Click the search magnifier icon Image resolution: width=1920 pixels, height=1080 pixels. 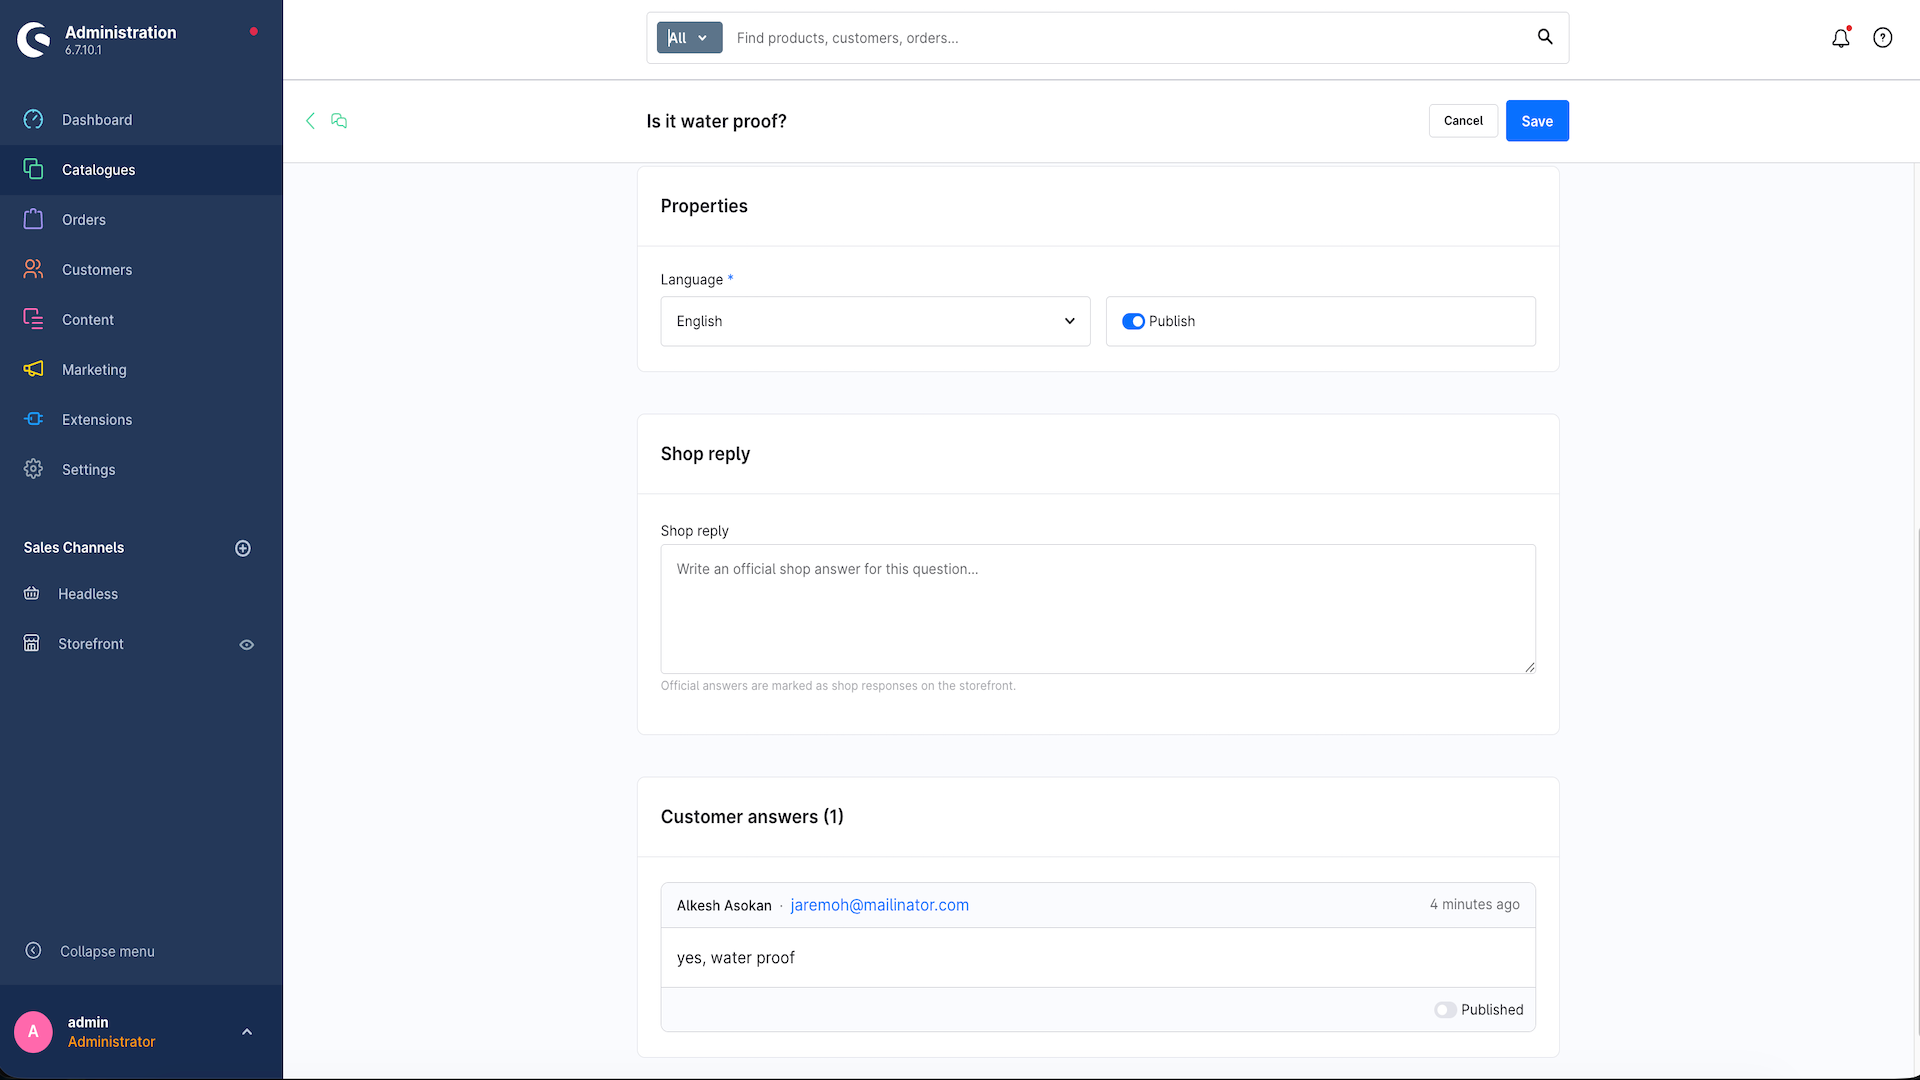[1545, 37]
